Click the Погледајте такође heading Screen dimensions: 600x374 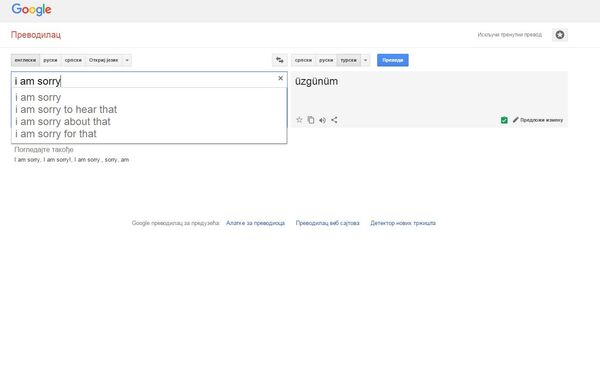(44, 149)
